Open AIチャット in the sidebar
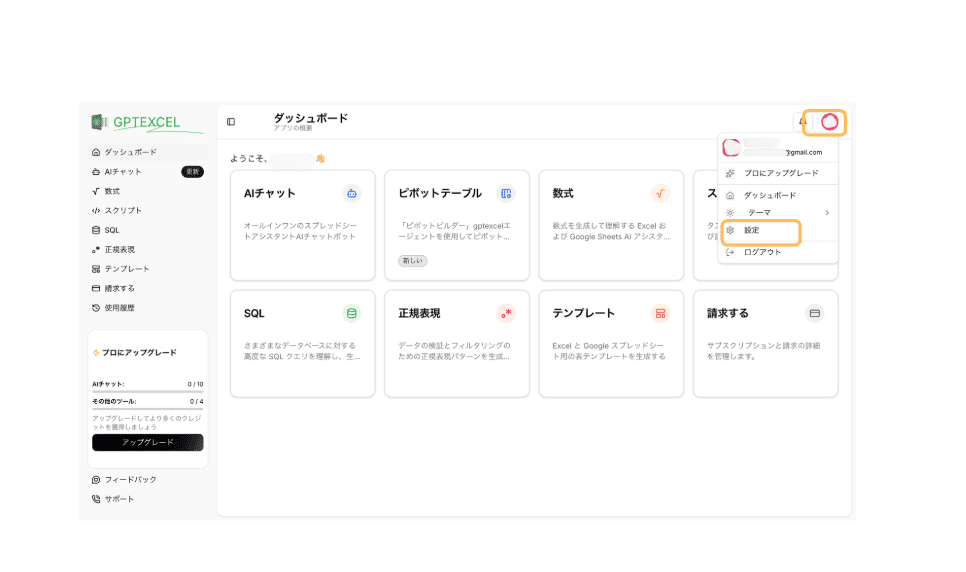The height and width of the screenshot is (572, 966). coord(123,172)
